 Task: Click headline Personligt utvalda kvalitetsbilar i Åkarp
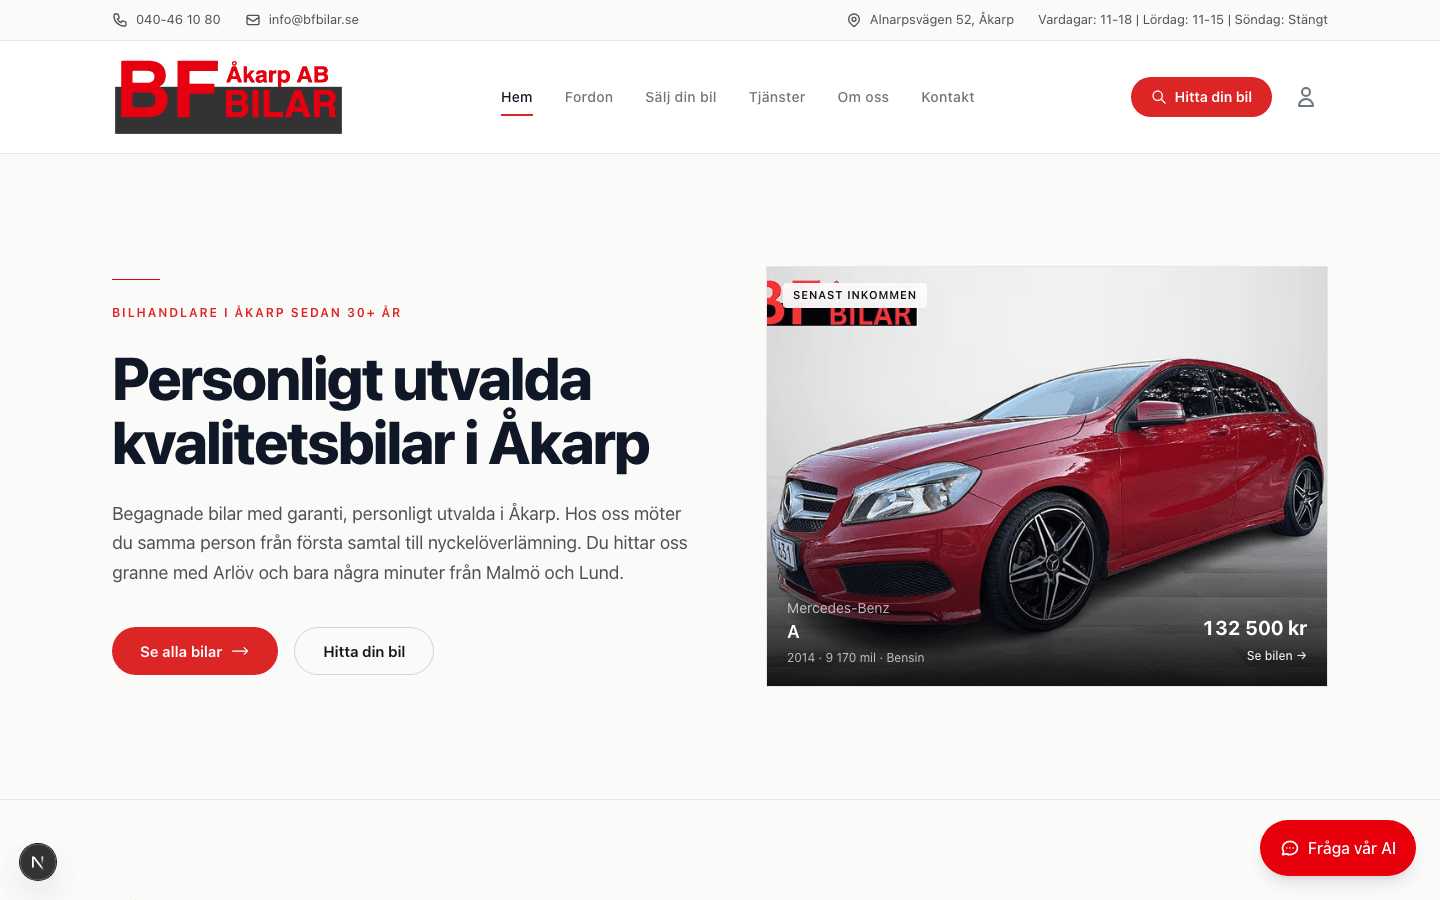pos(381,411)
